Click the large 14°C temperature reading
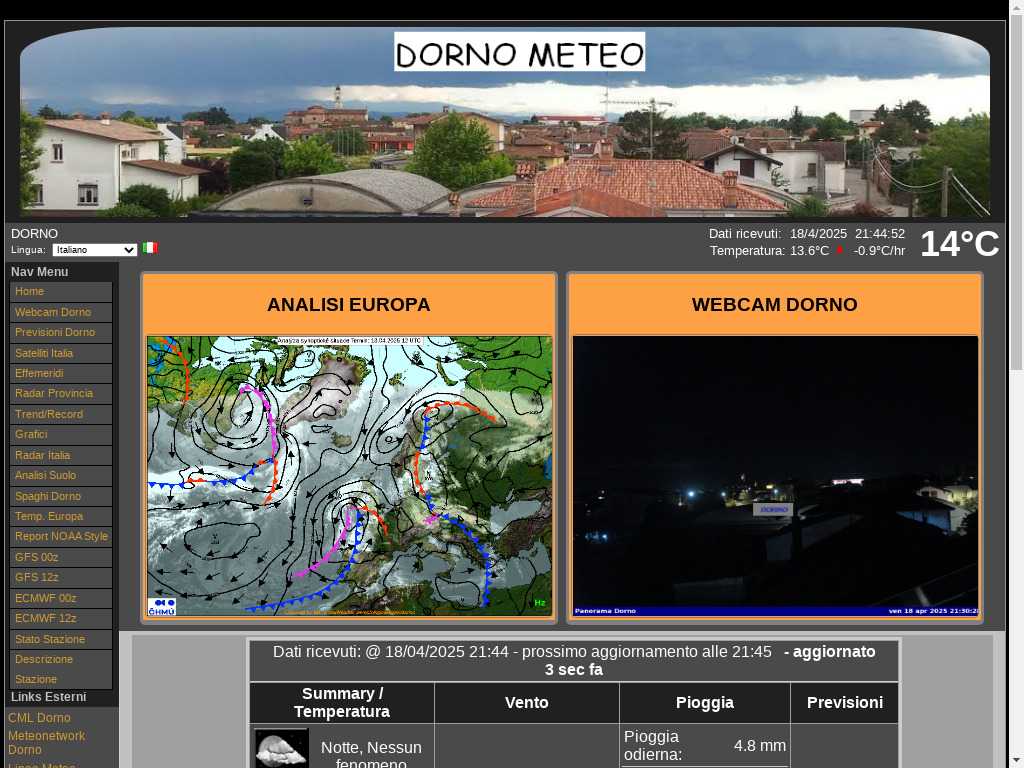 (959, 244)
